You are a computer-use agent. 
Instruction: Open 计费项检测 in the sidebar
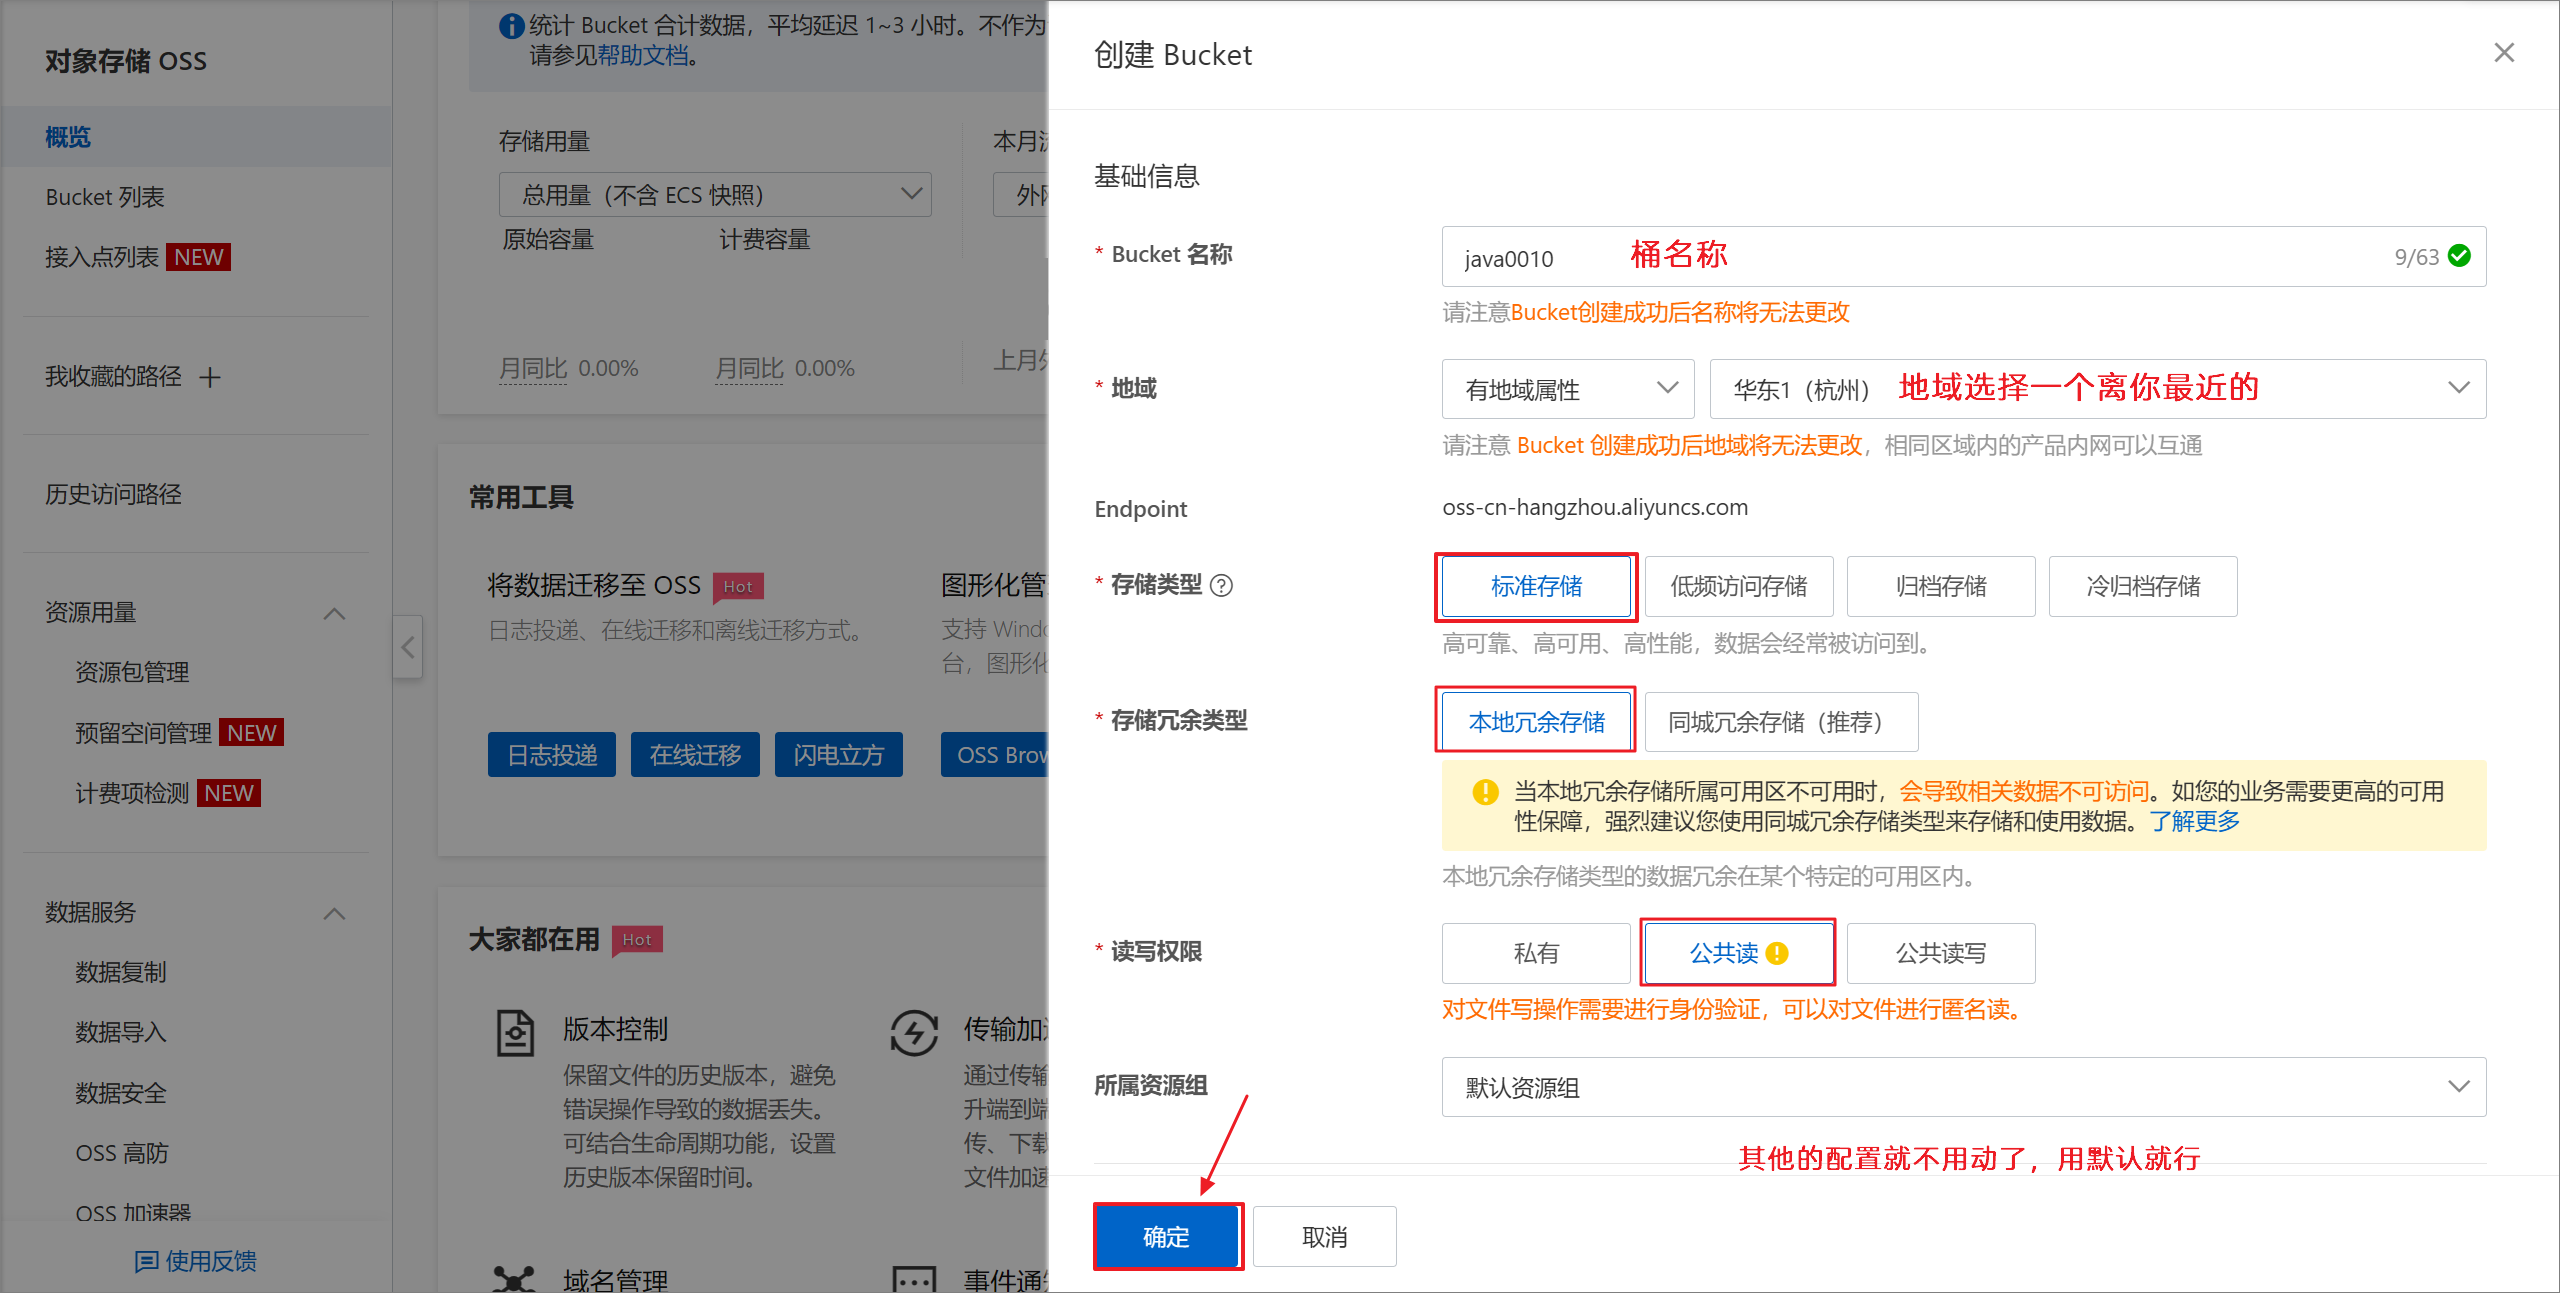[x=132, y=793]
